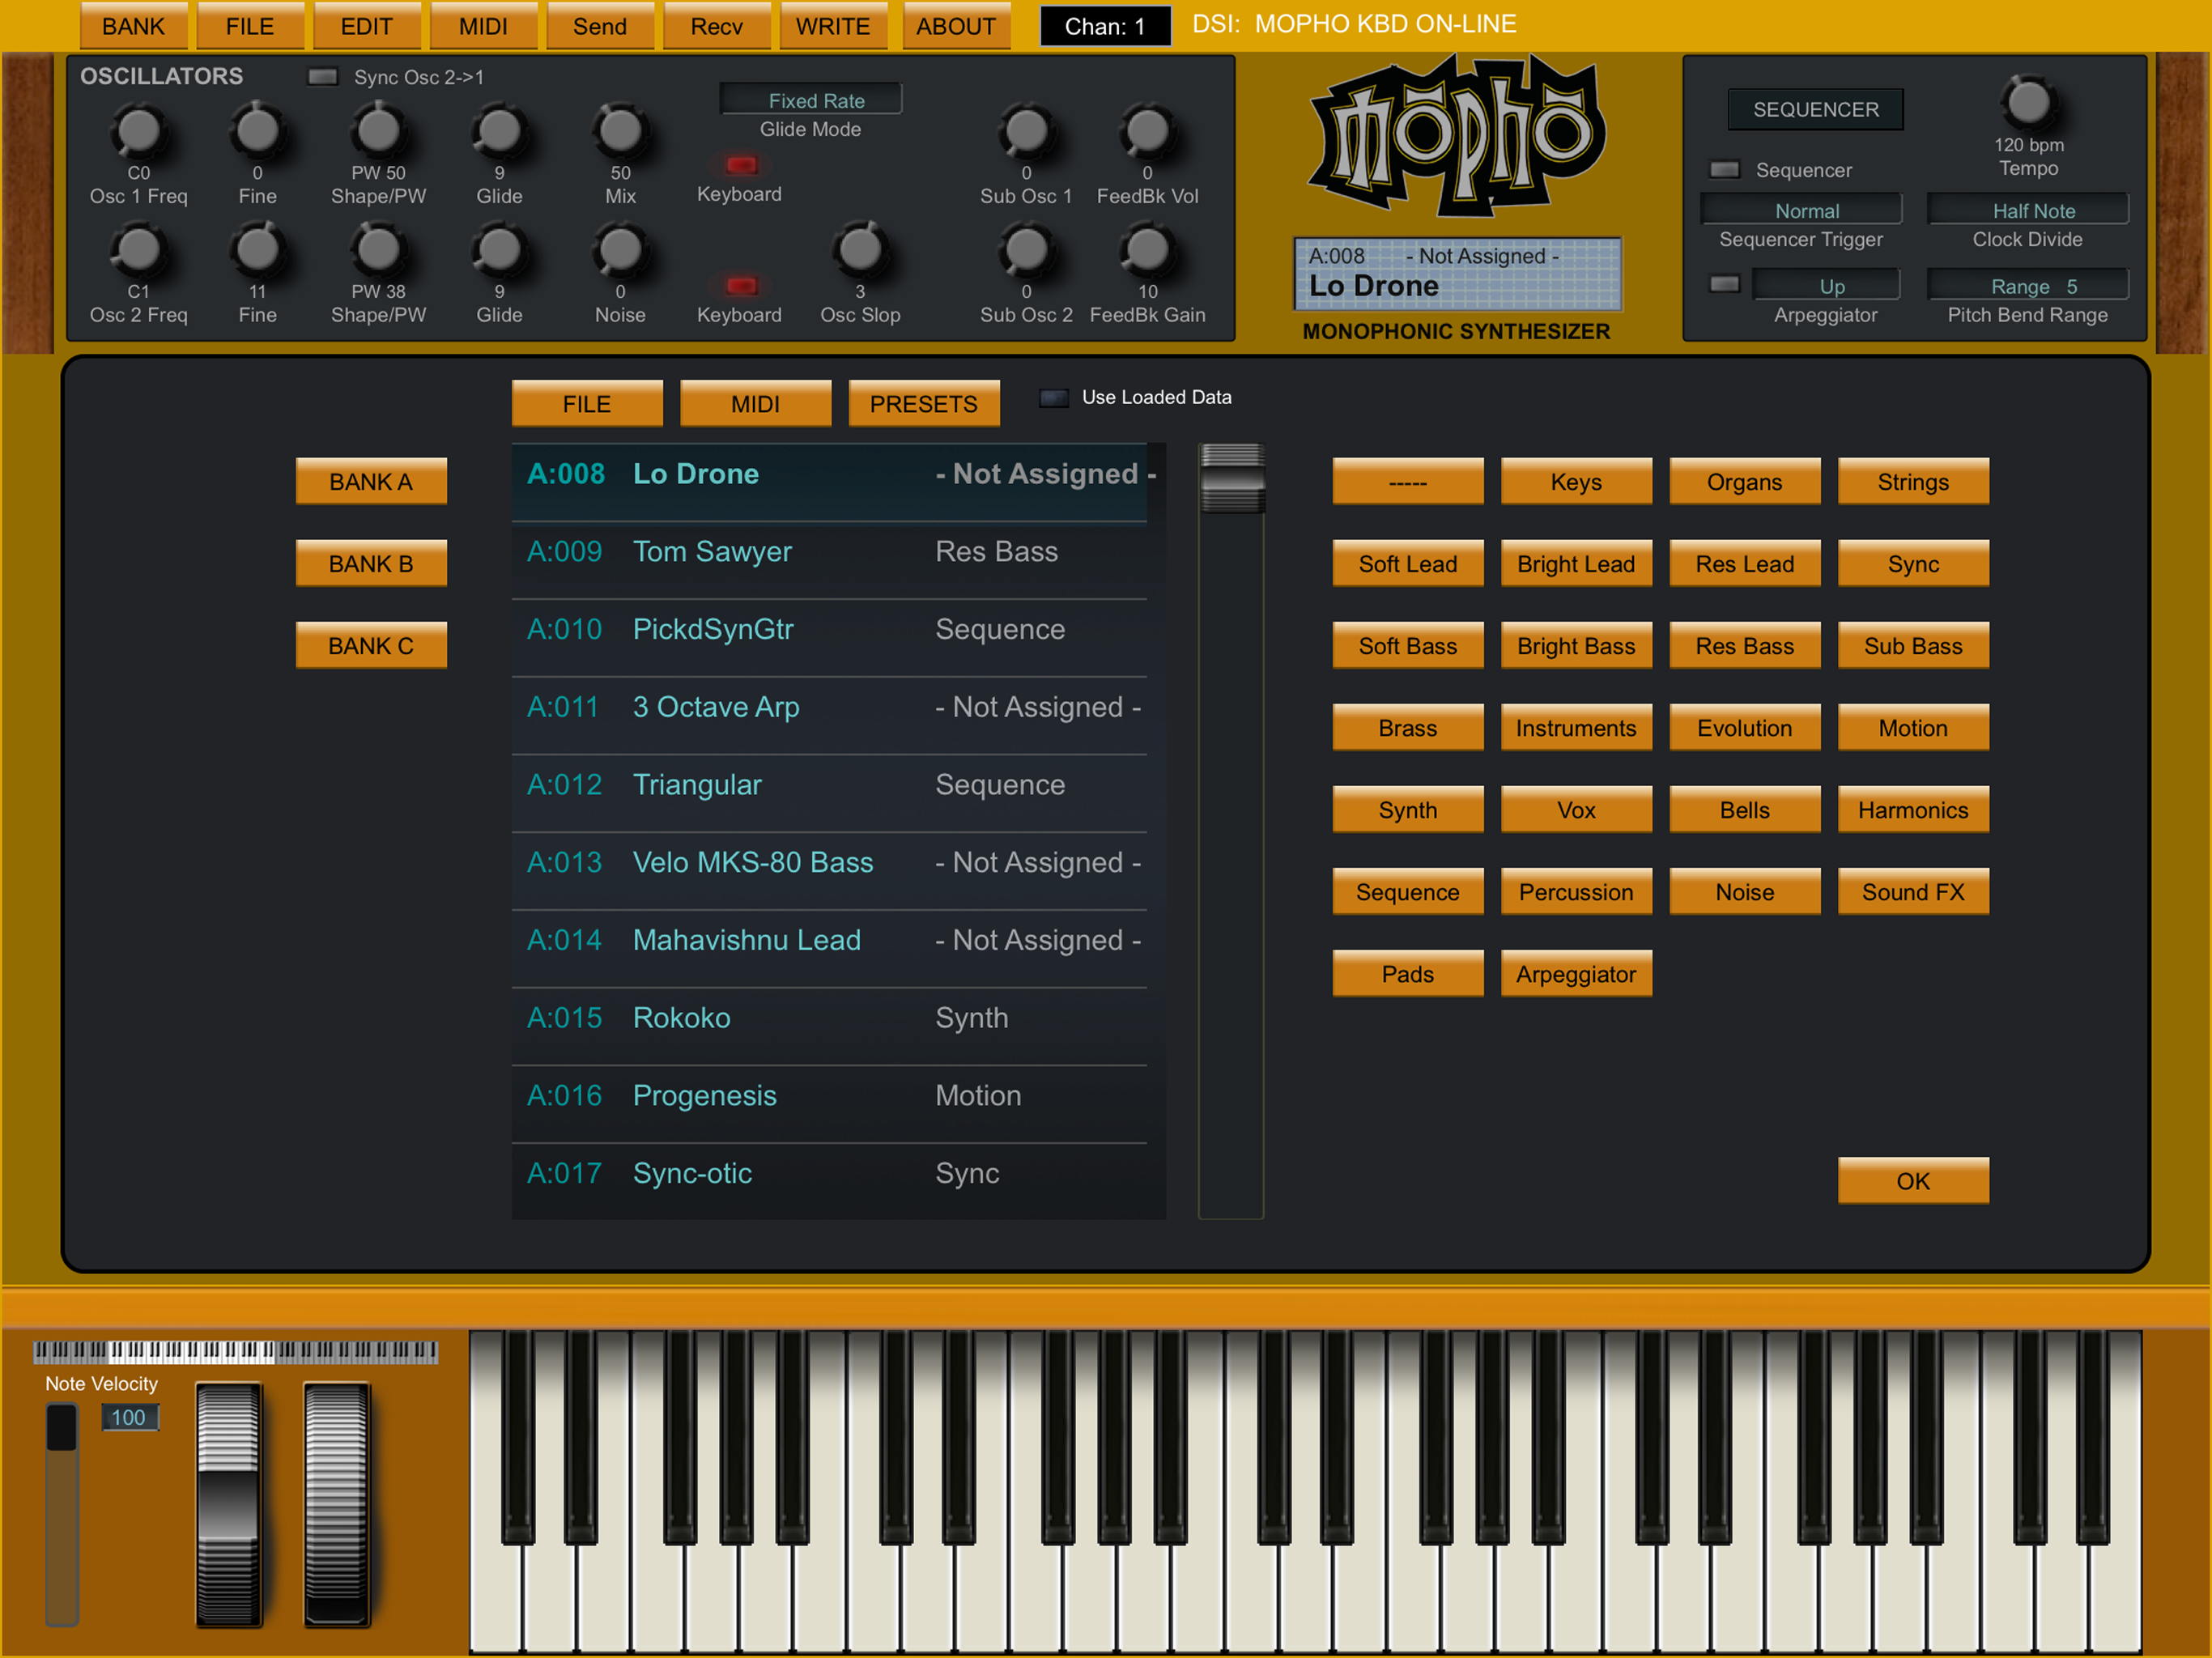Click the Tempo knob in the Sequencer panel

coord(2028,102)
